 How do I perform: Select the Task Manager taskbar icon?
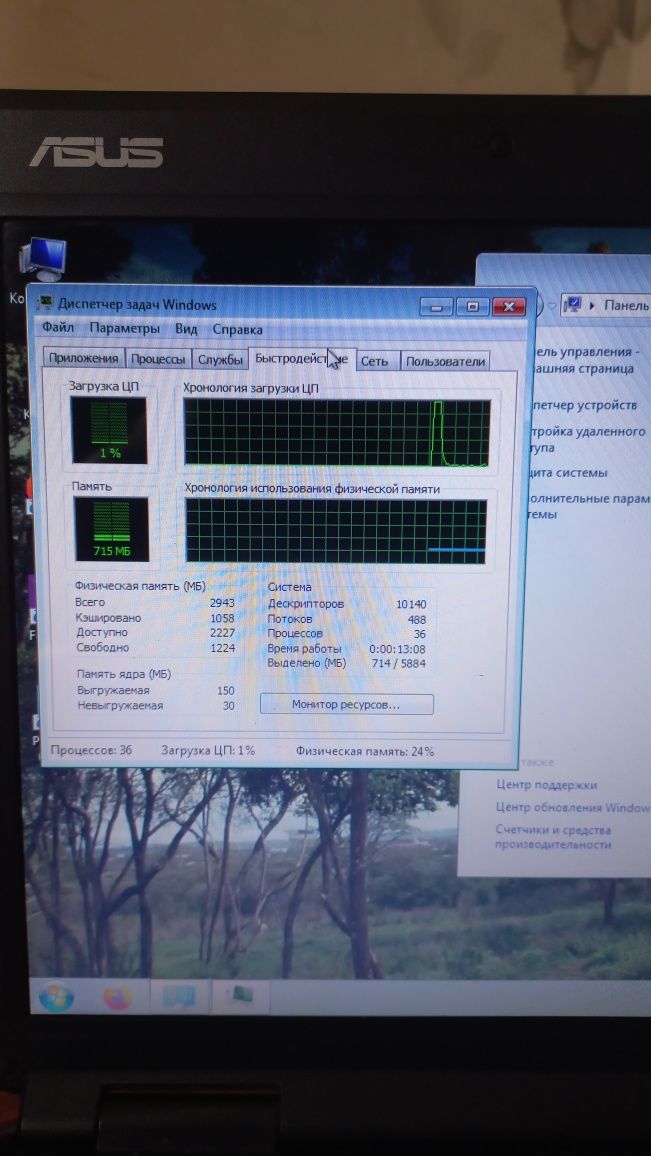click(x=240, y=997)
